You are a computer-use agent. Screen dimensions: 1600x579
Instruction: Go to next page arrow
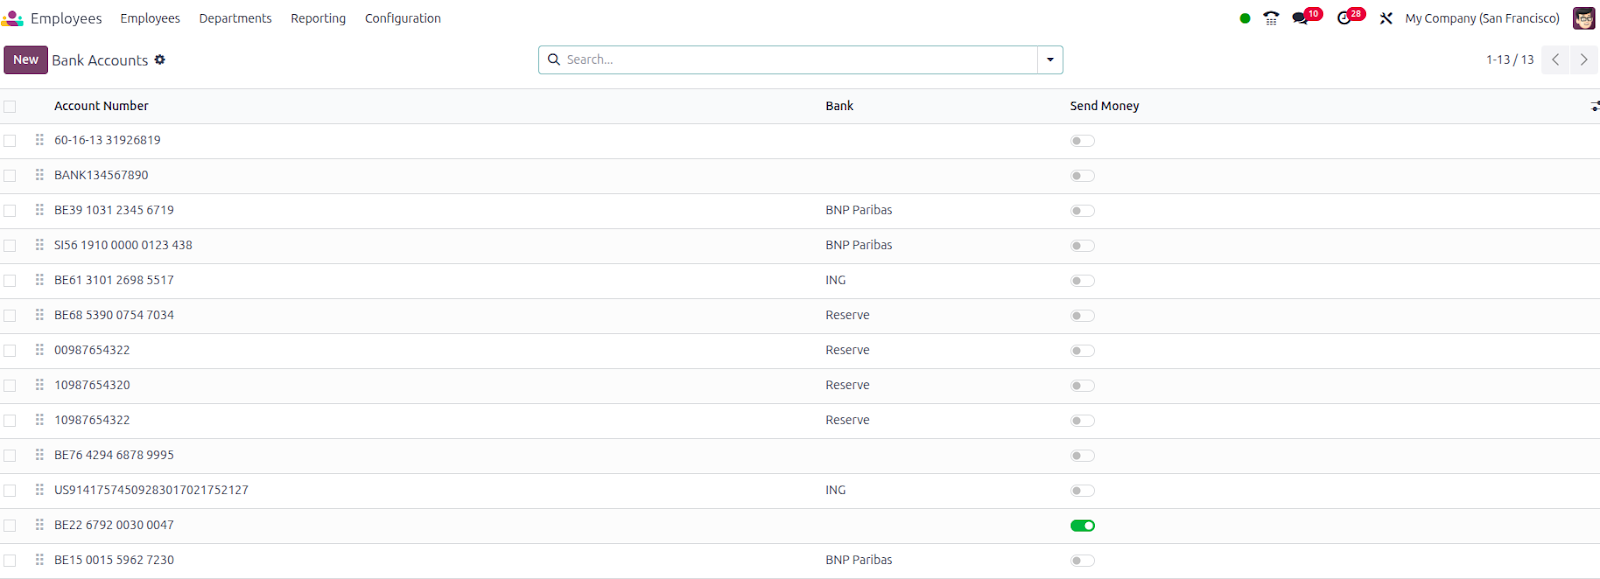[x=1584, y=60]
